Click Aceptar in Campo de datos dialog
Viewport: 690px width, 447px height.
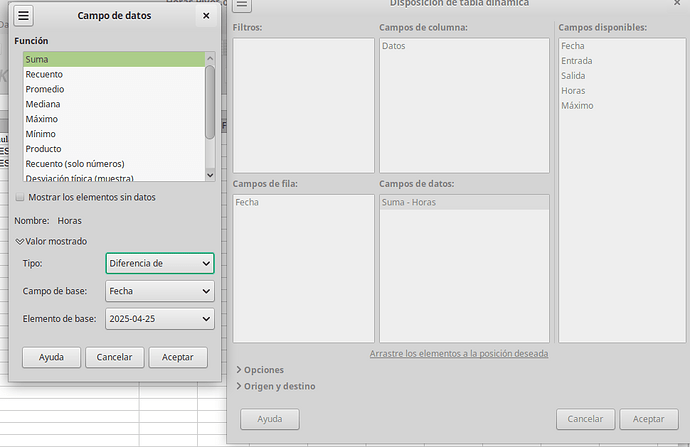pyautogui.click(x=178, y=357)
